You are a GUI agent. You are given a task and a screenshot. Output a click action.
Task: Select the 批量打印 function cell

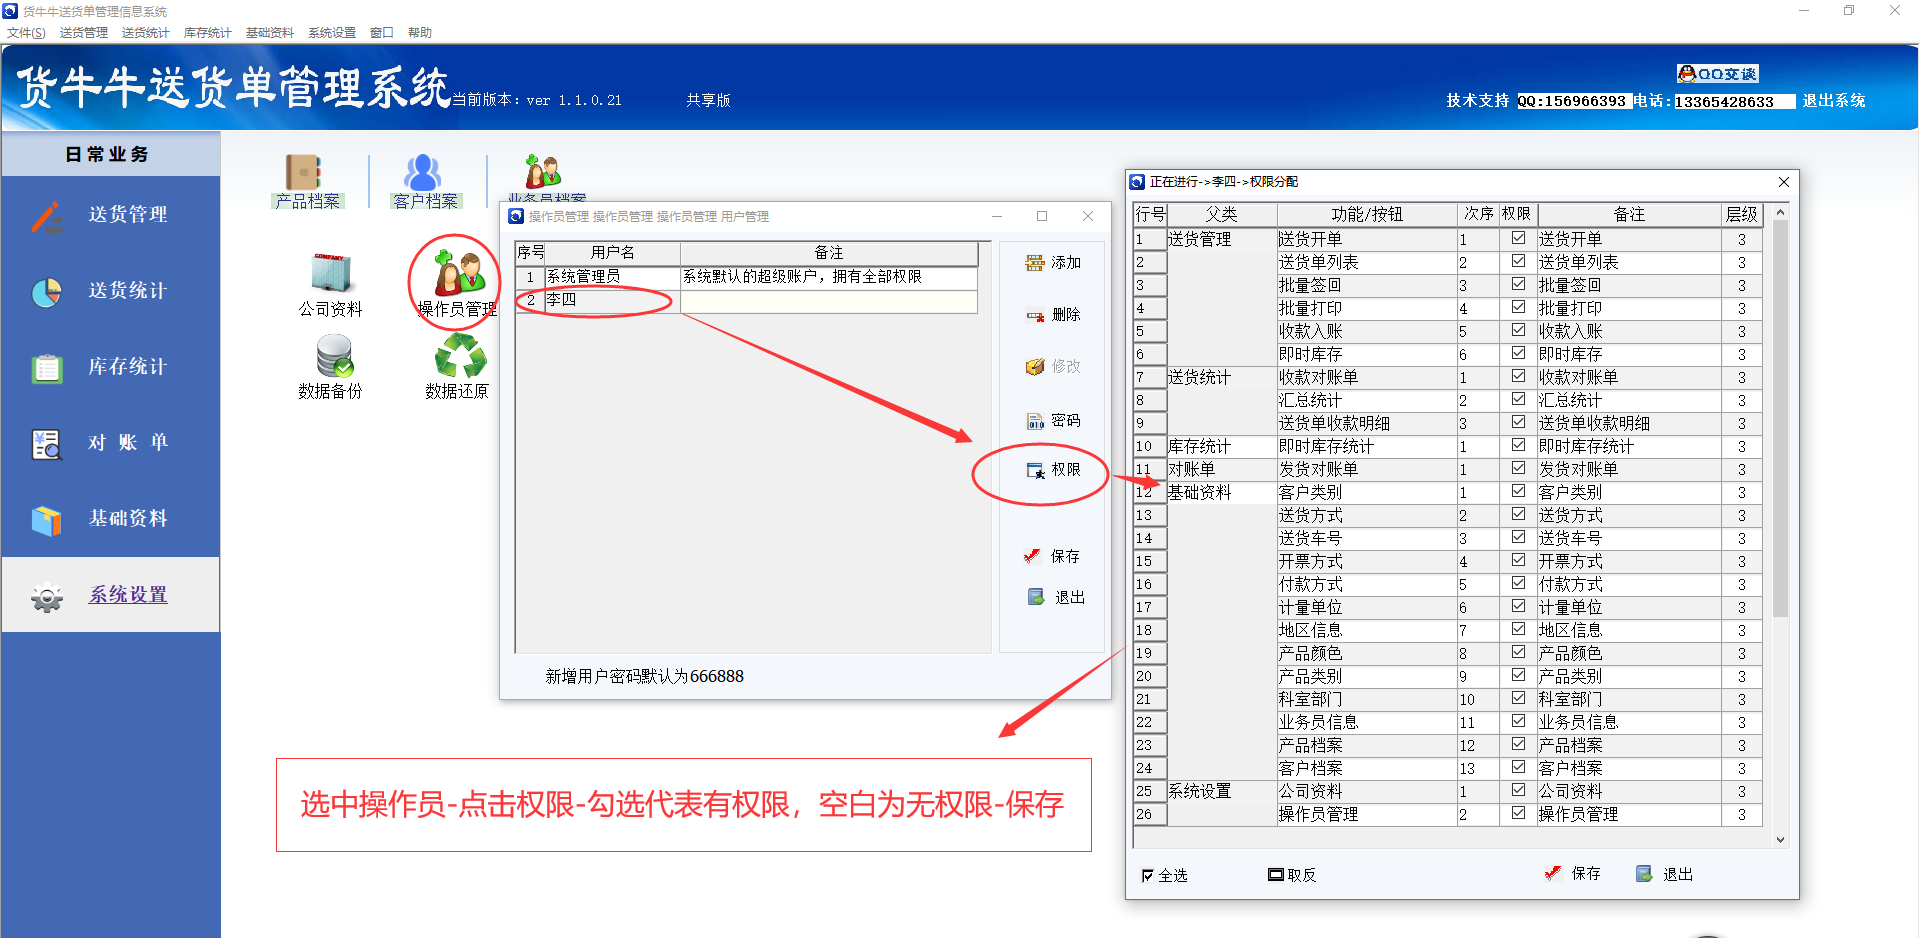tap(1366, 309)
